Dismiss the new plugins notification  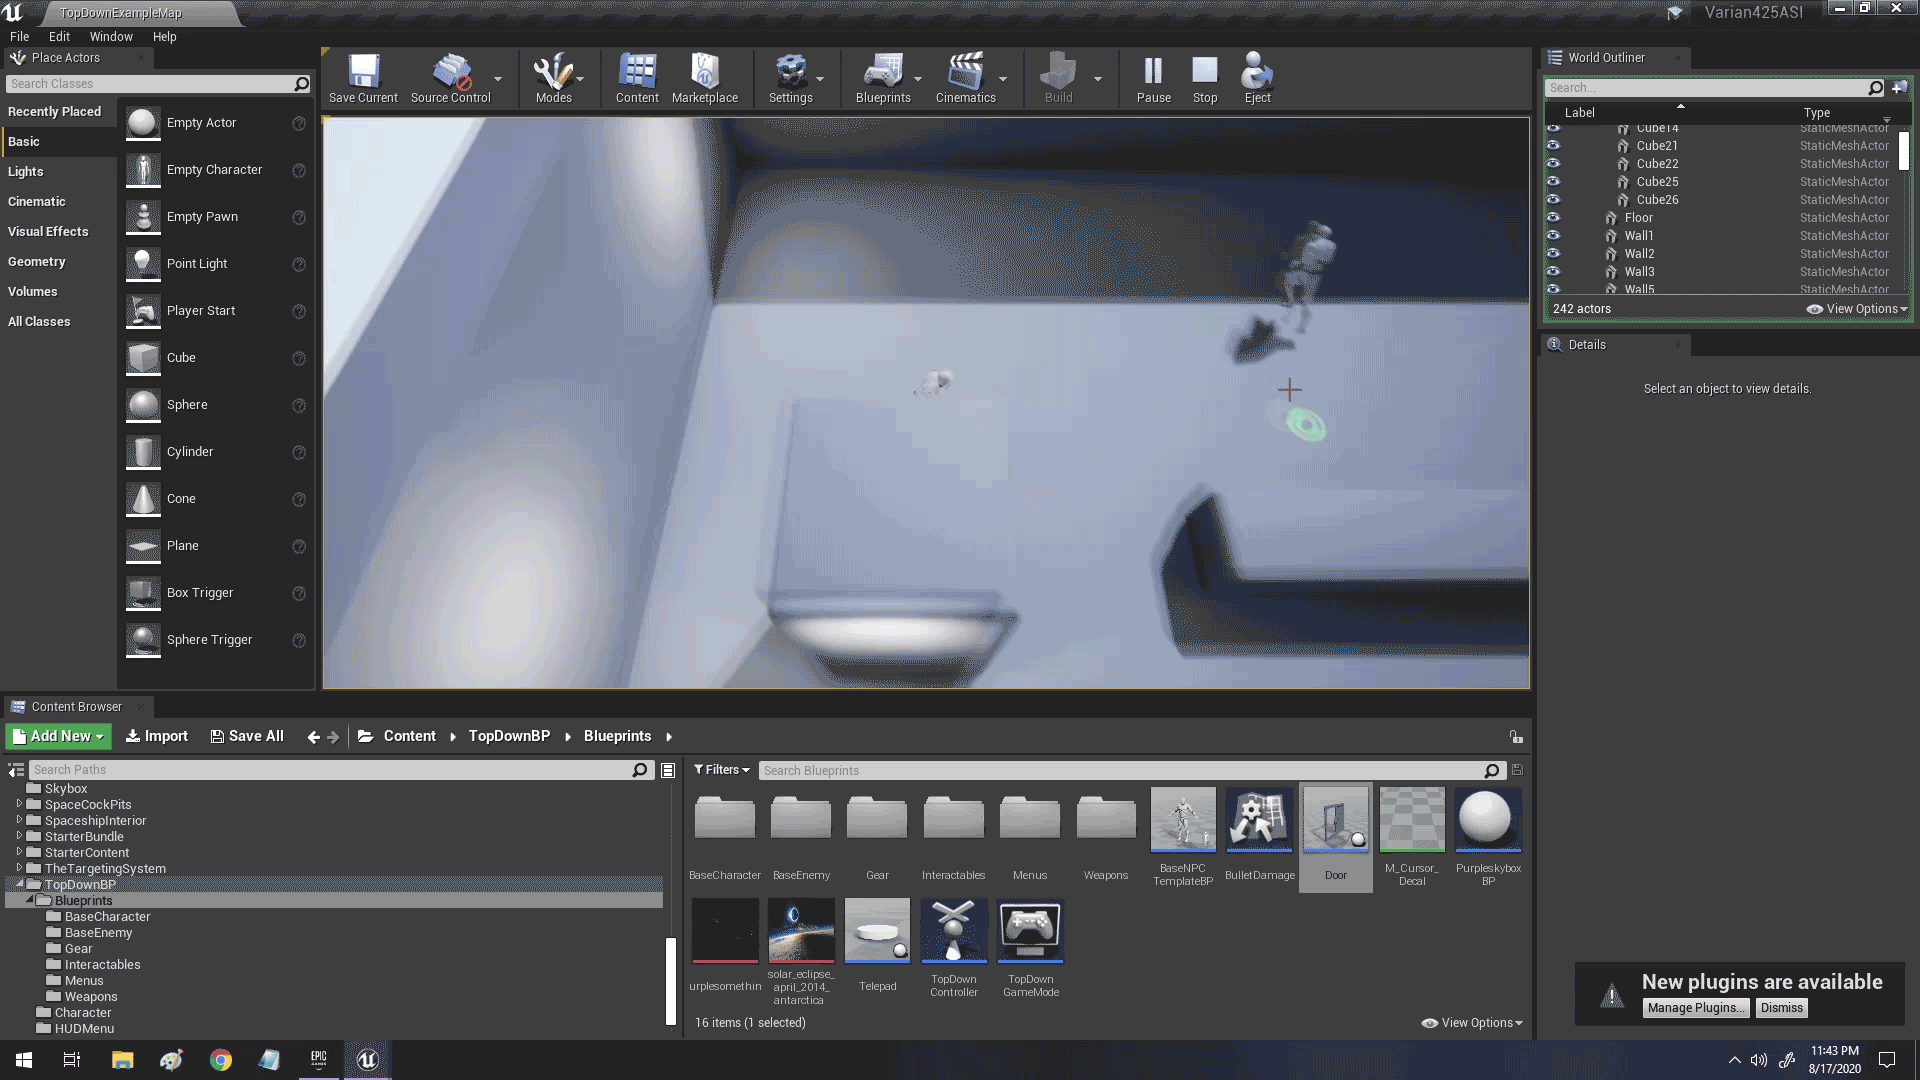pos(1781,1008)
